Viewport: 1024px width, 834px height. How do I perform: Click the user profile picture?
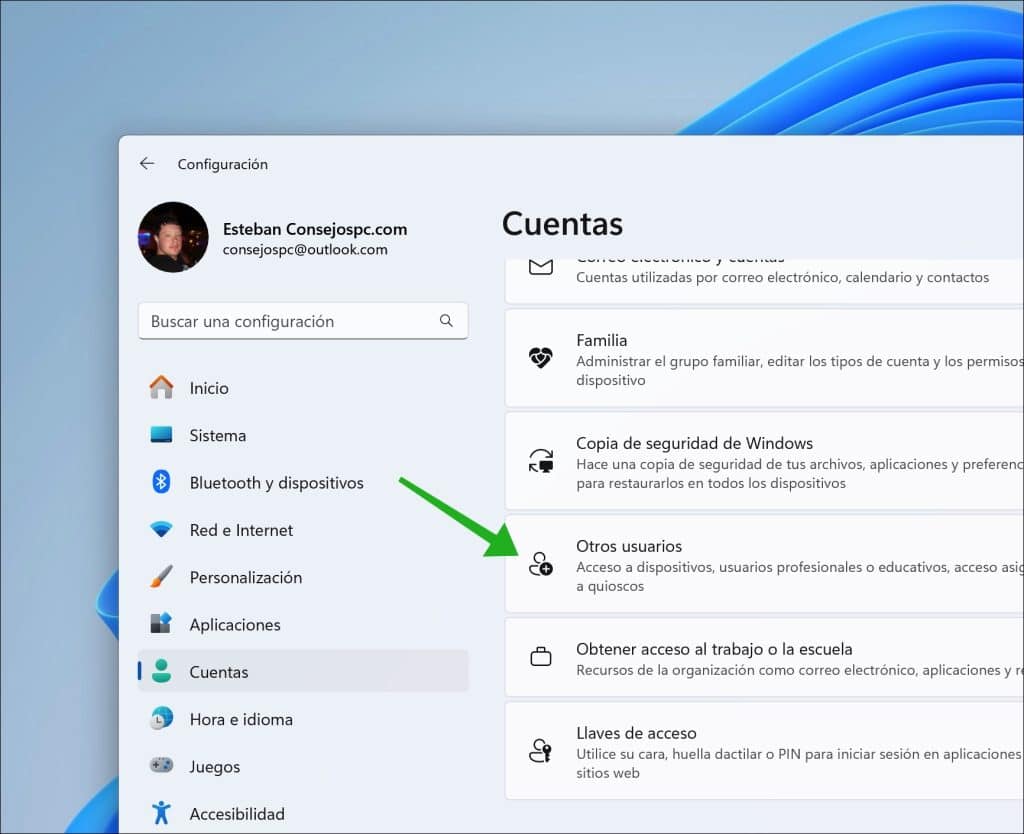point(173,236)
